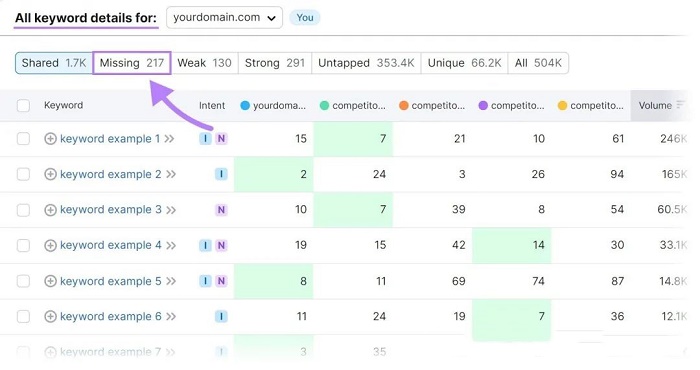Click the blue yourdomain color dot in the header
The width and height of the screenshot is (700, 370).
coord(245,106)
